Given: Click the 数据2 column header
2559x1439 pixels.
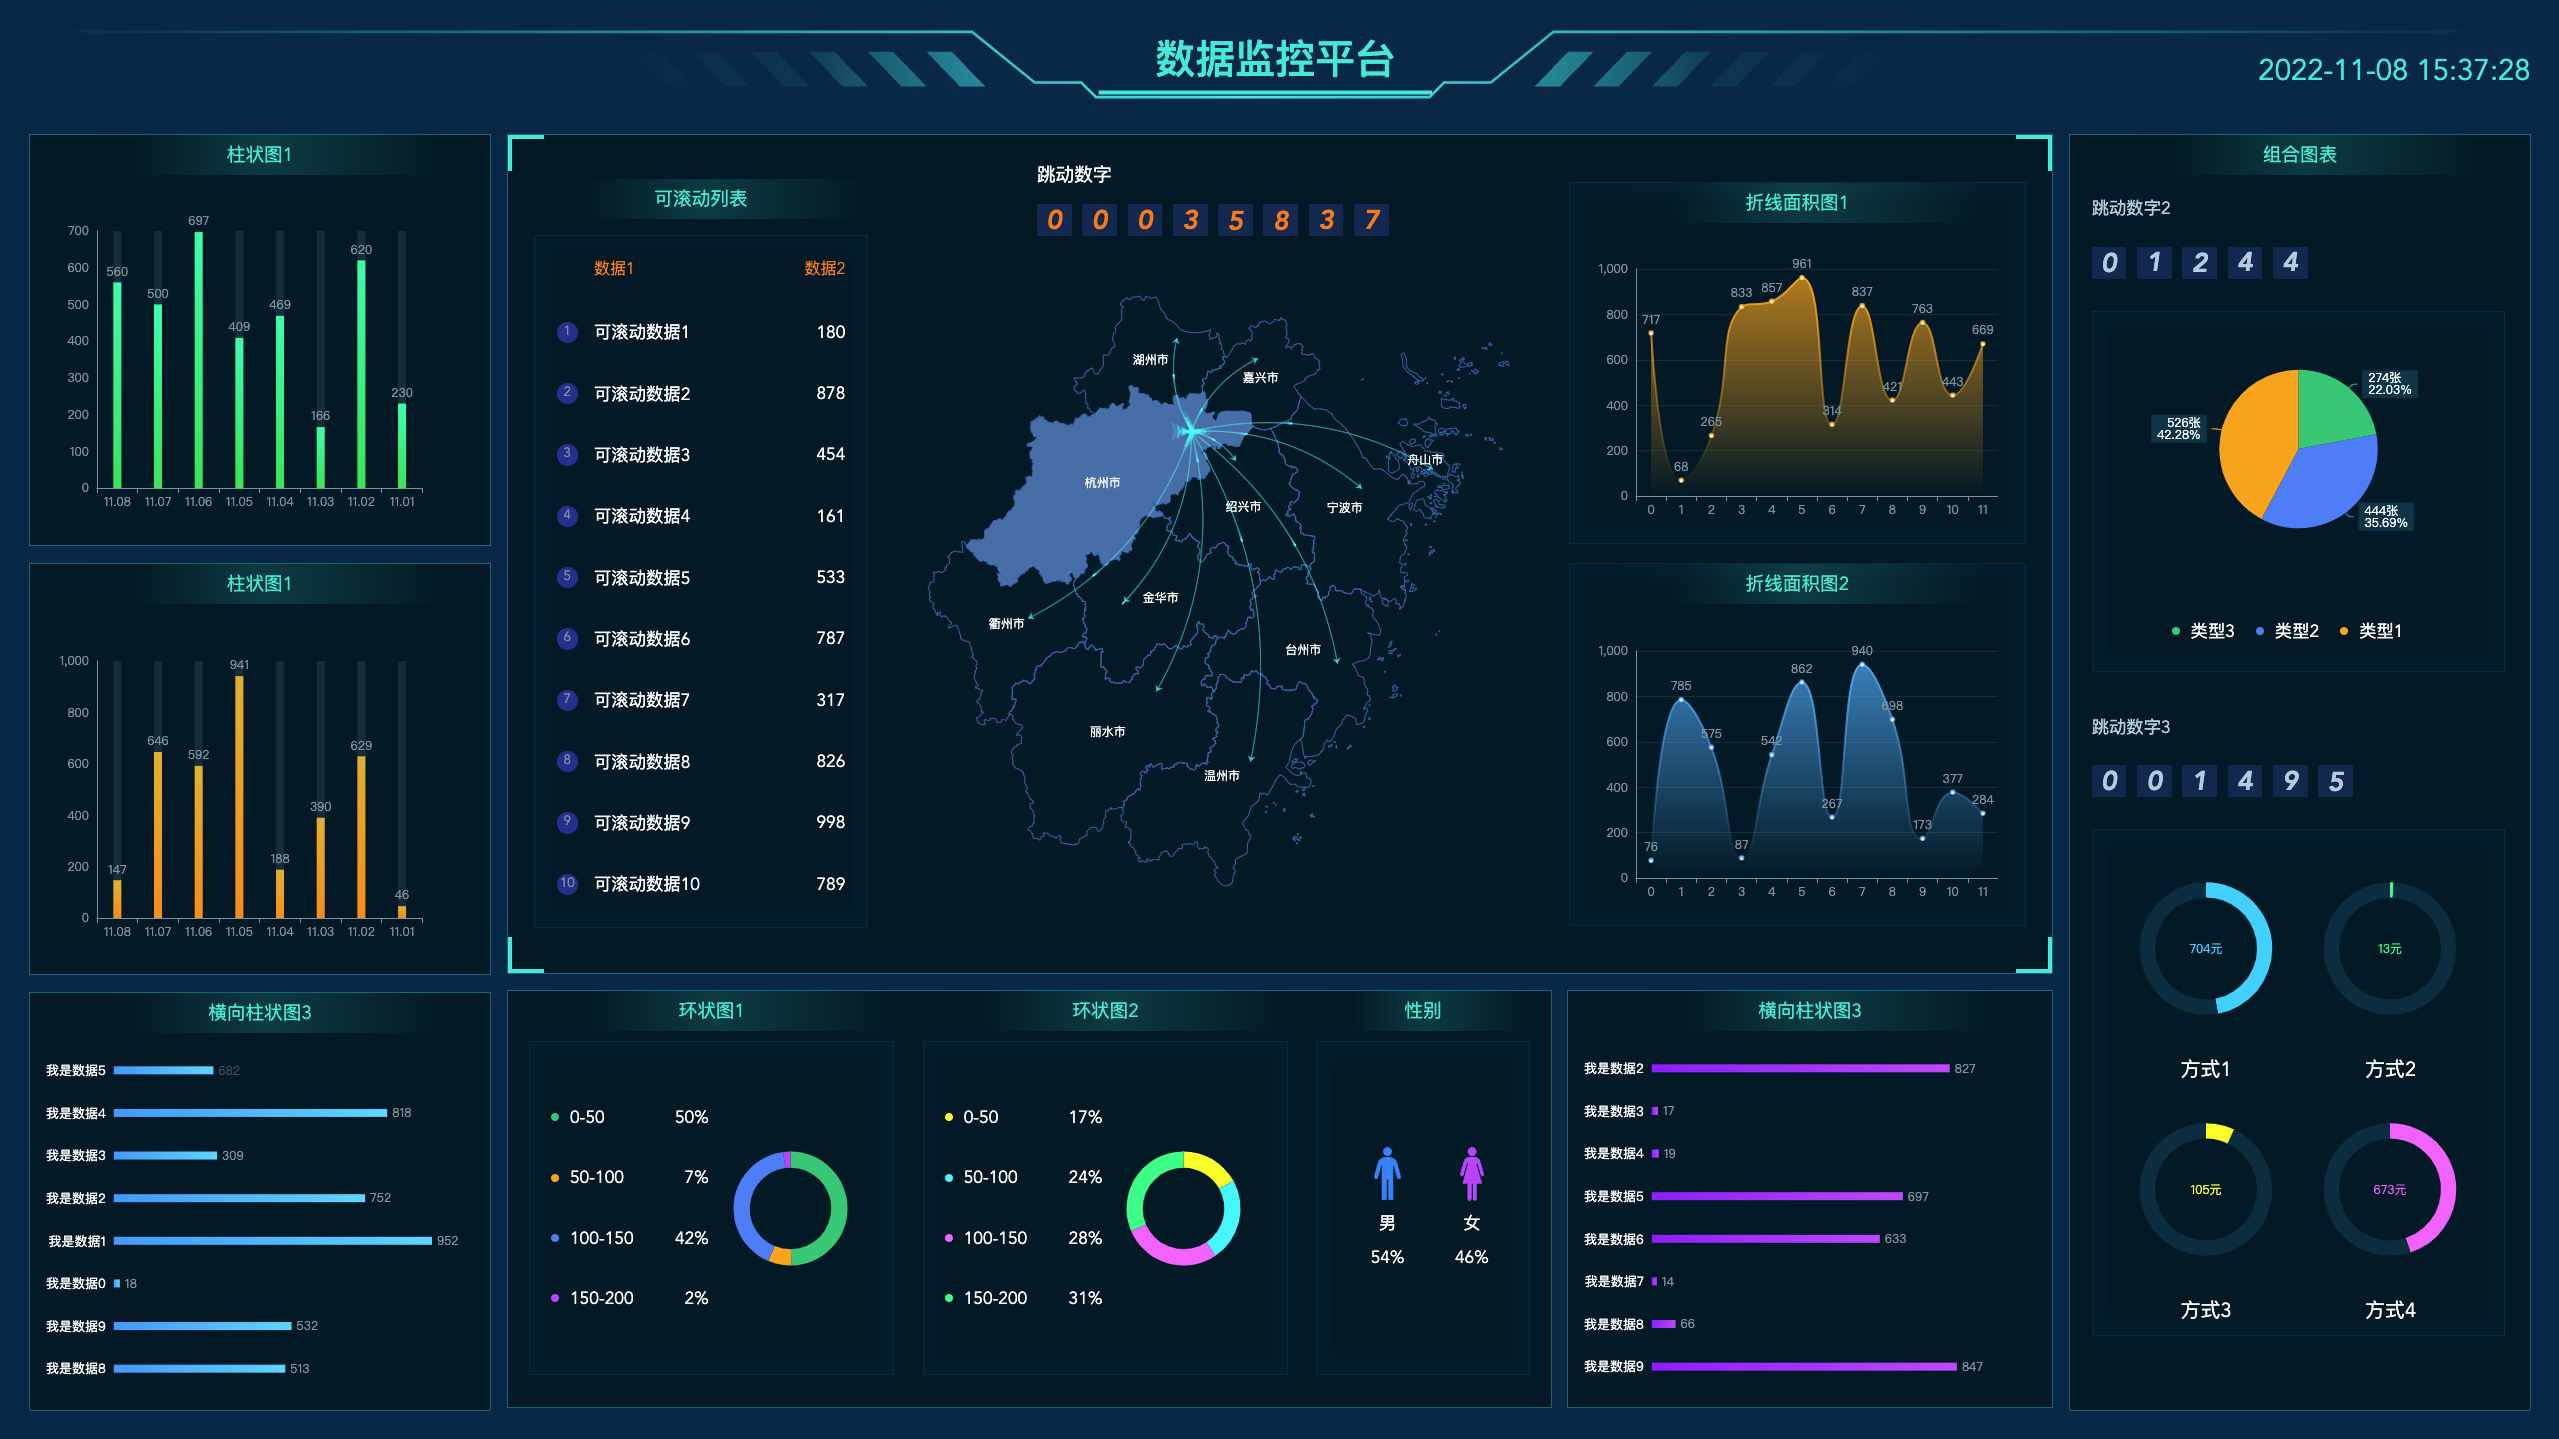Looking at the screenshot, I should 824,268.
